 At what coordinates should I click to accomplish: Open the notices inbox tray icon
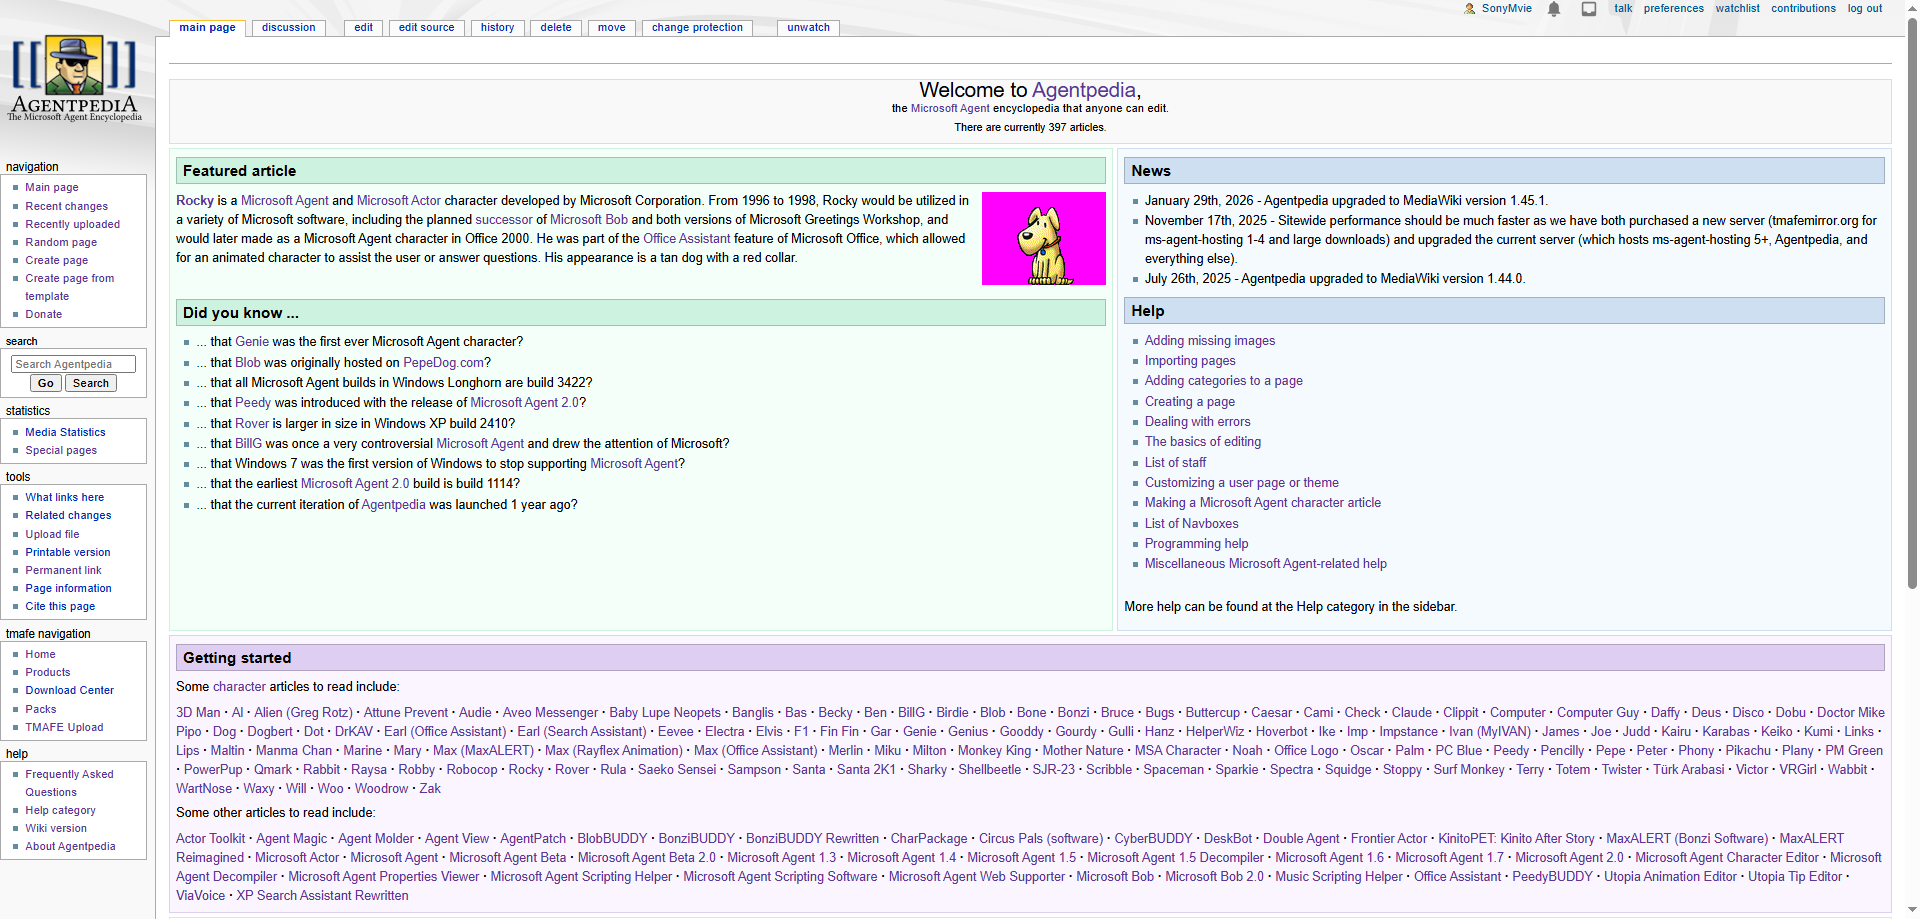tap(1588, 9)
